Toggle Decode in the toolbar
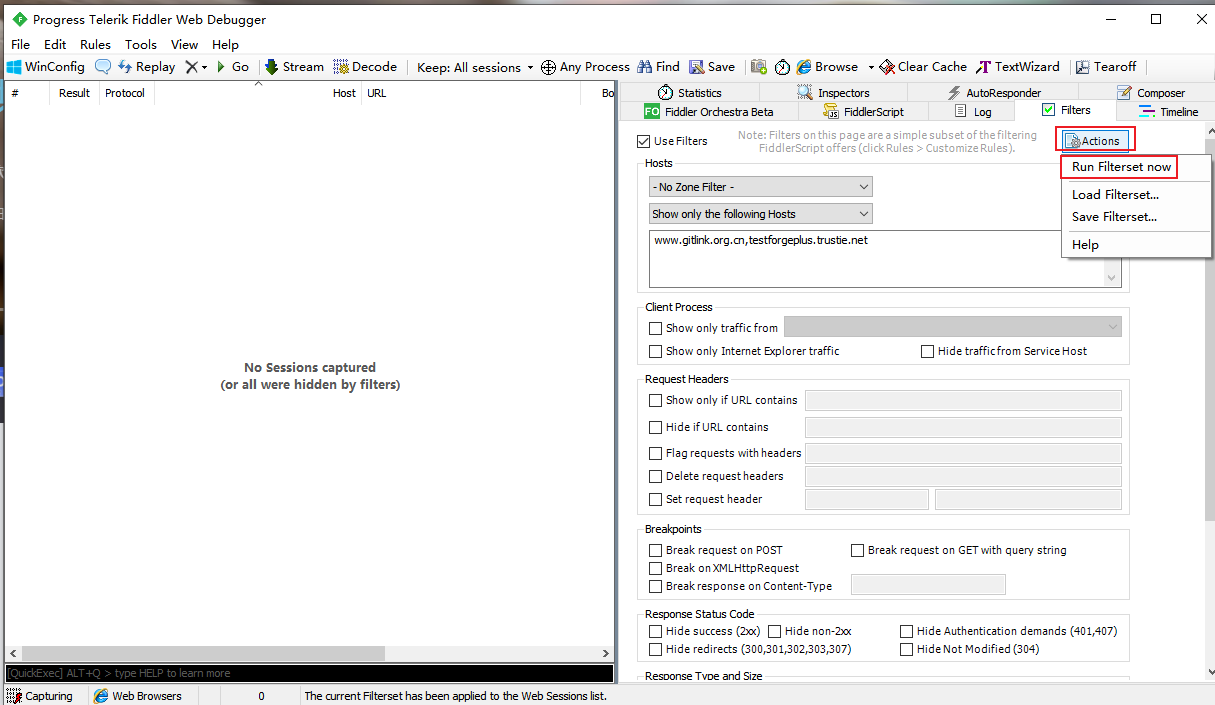The width and height of the screenshot is (1215, 705). coord(365,67)
